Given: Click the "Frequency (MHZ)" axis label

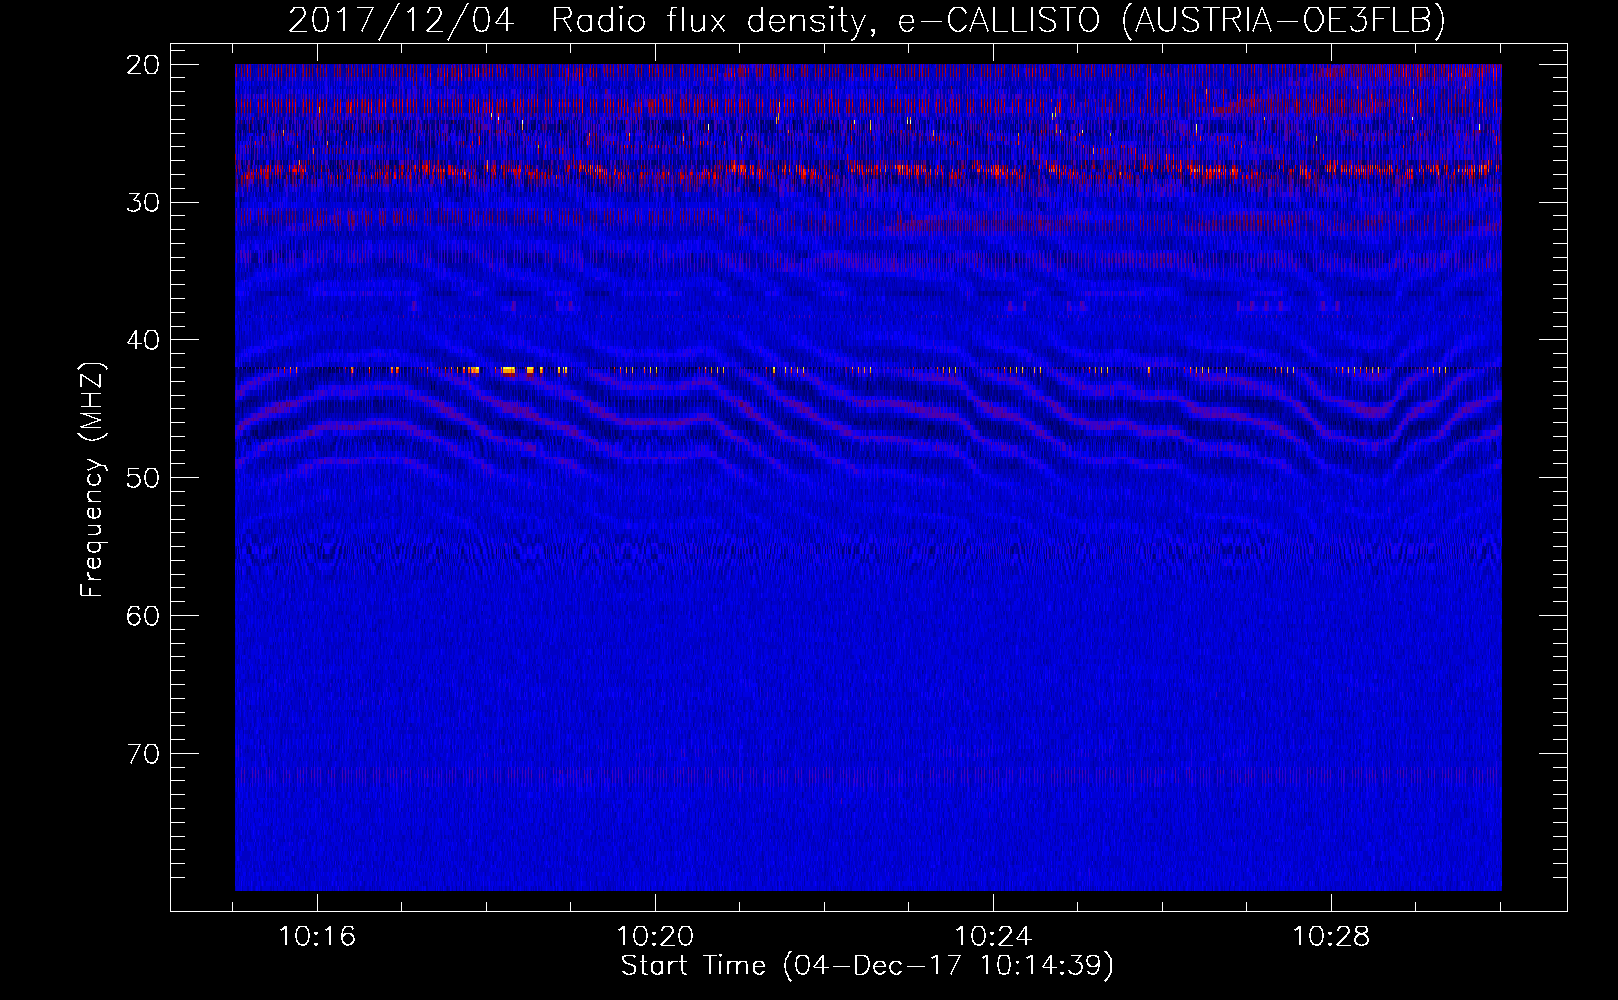Looking at the screenshot, I should (x=92, y=480).
